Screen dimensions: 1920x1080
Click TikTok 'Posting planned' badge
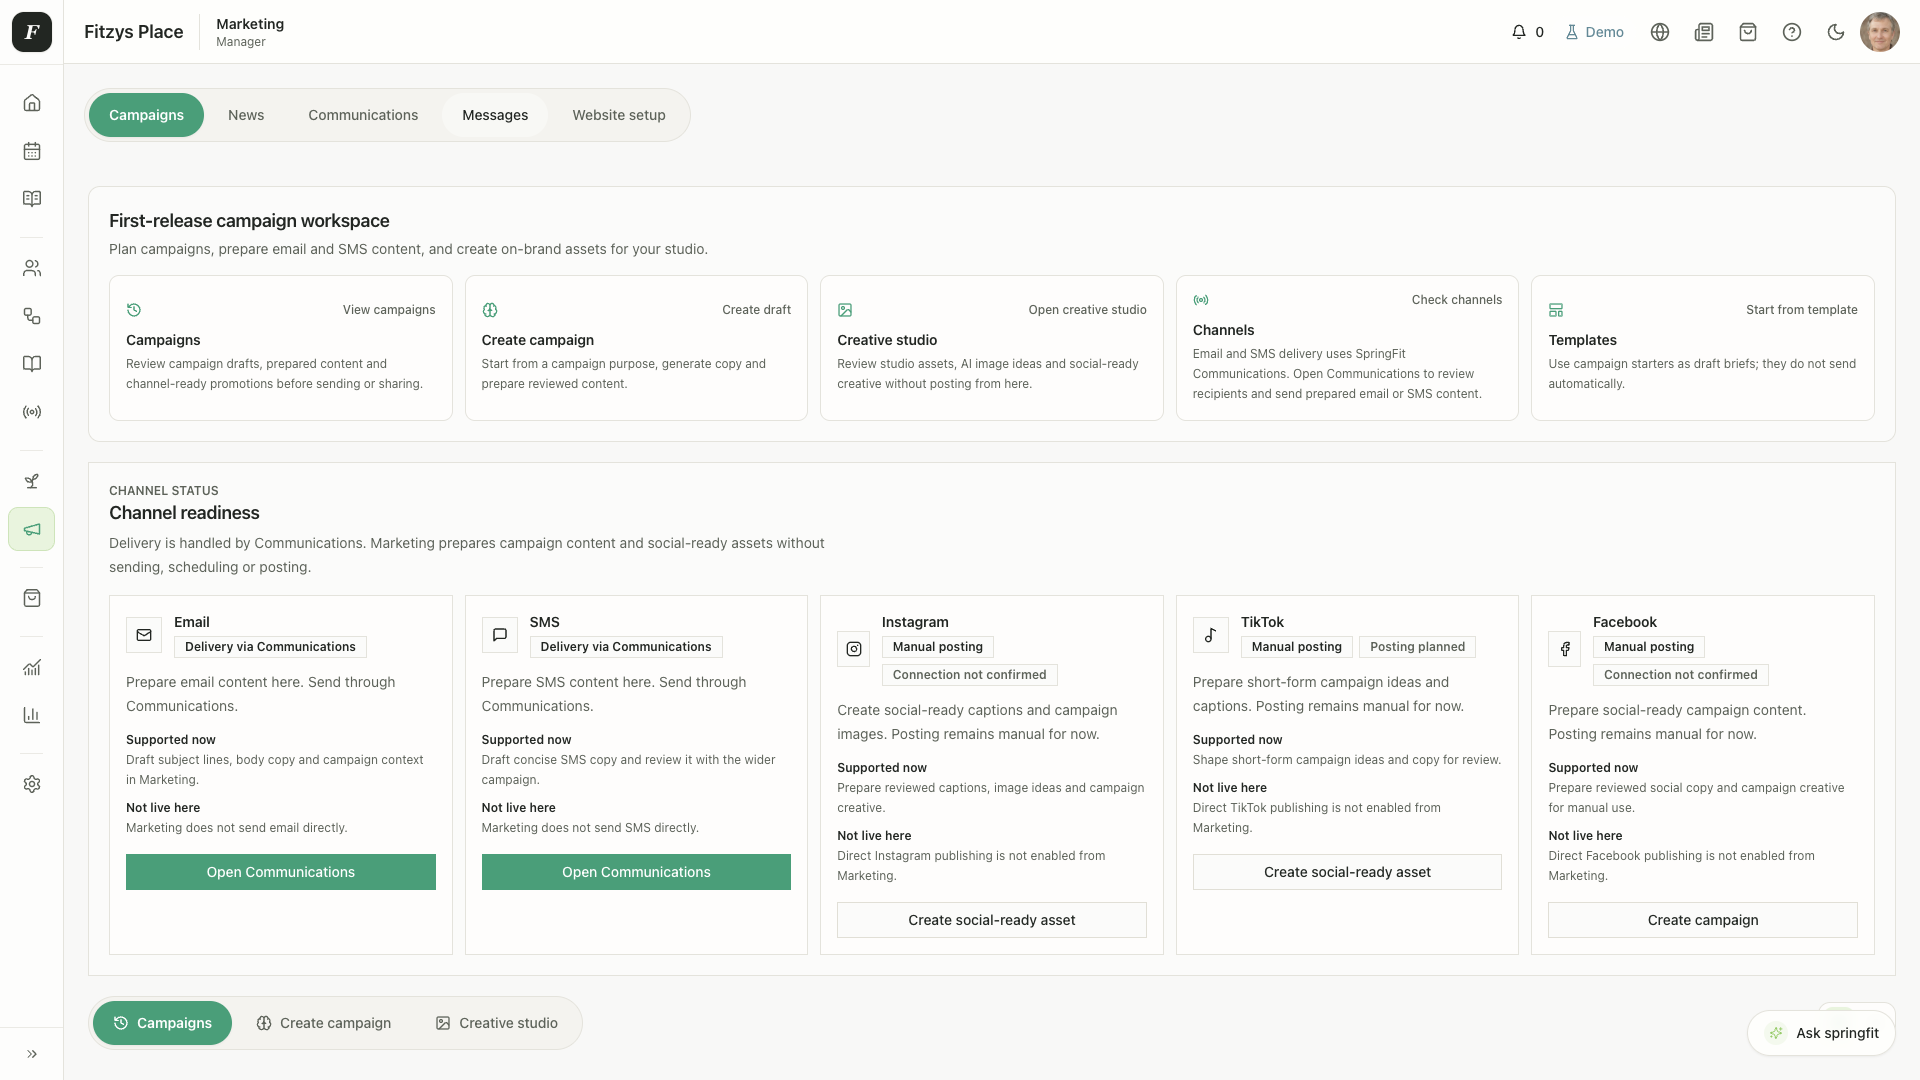point(1417,647)
